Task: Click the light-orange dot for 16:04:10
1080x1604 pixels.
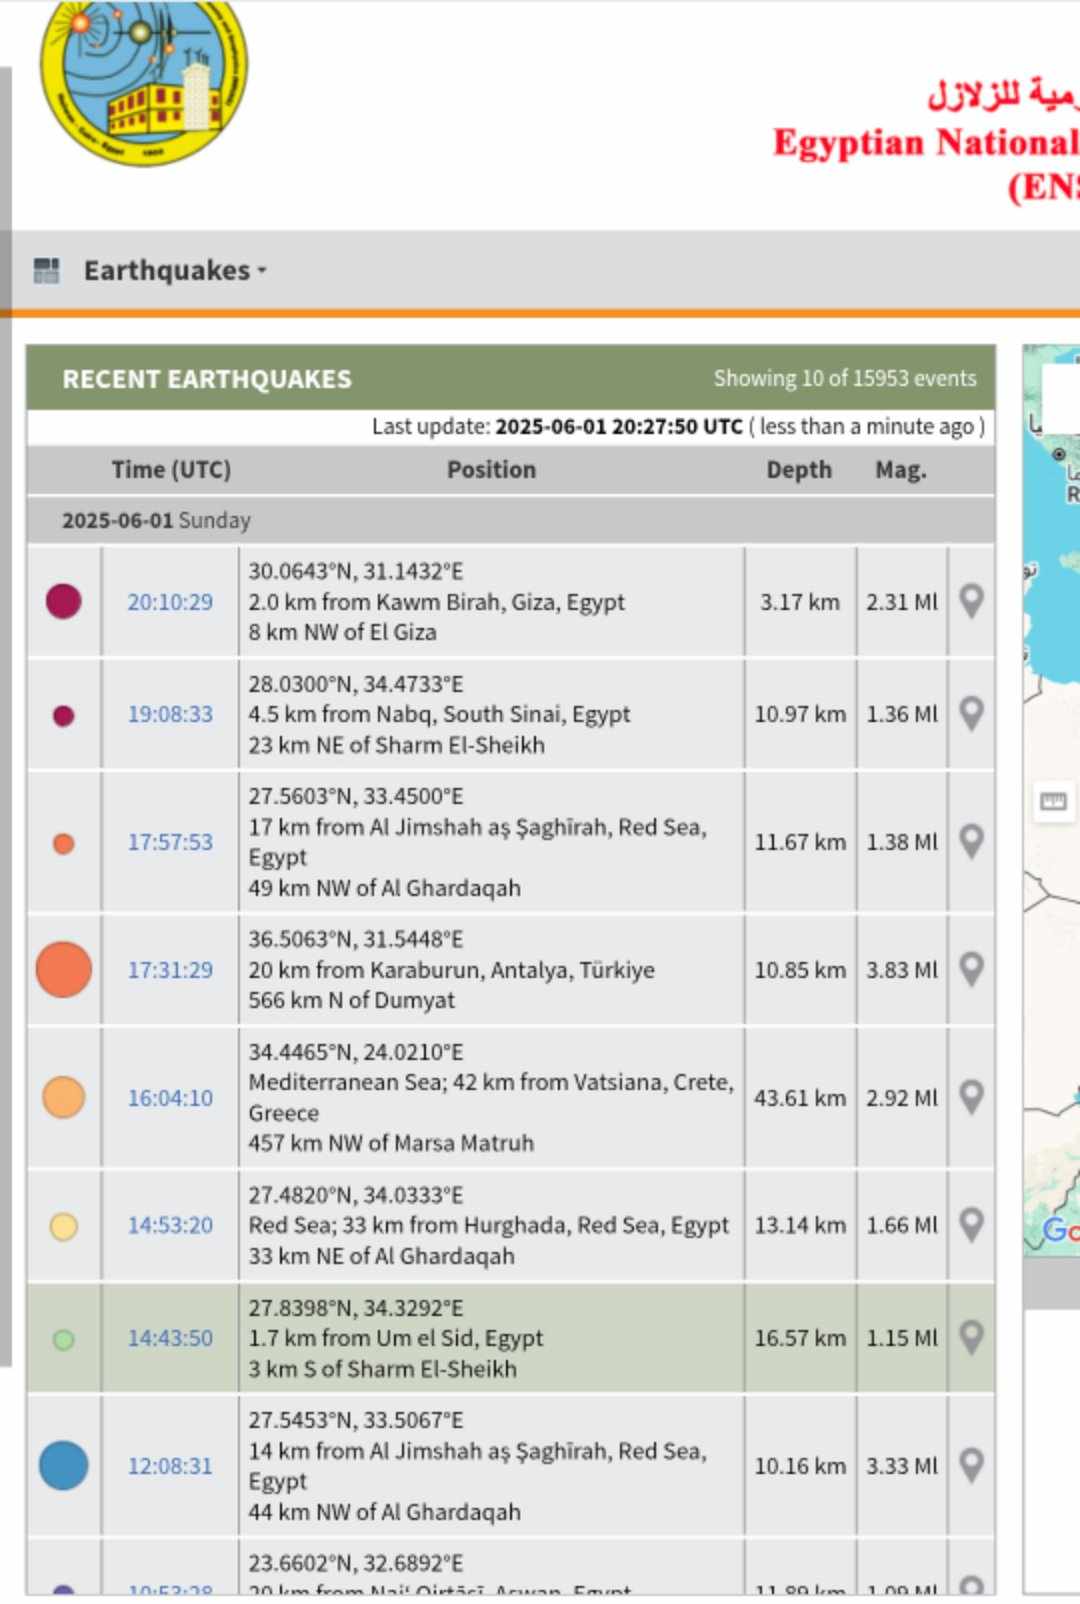Action: point(64,1097)
